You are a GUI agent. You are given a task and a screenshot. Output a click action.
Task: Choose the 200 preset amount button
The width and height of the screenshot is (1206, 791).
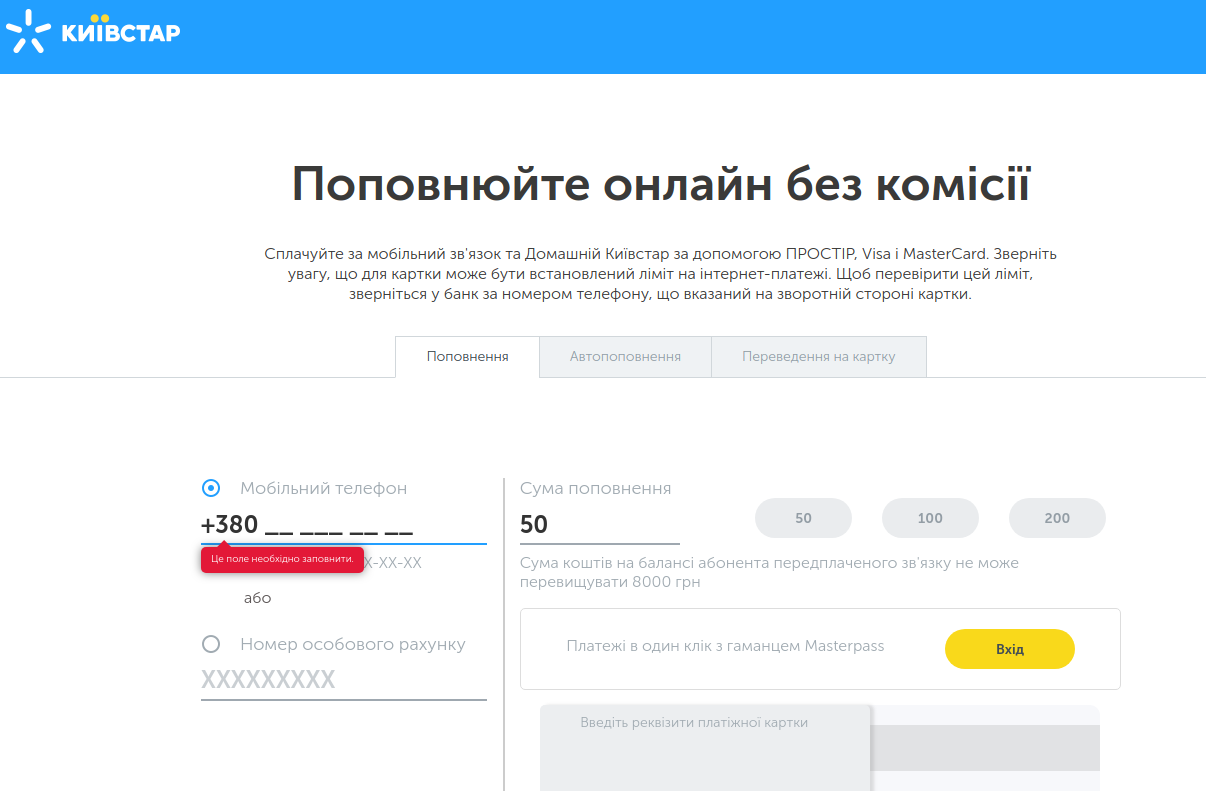pos(1057,518)
